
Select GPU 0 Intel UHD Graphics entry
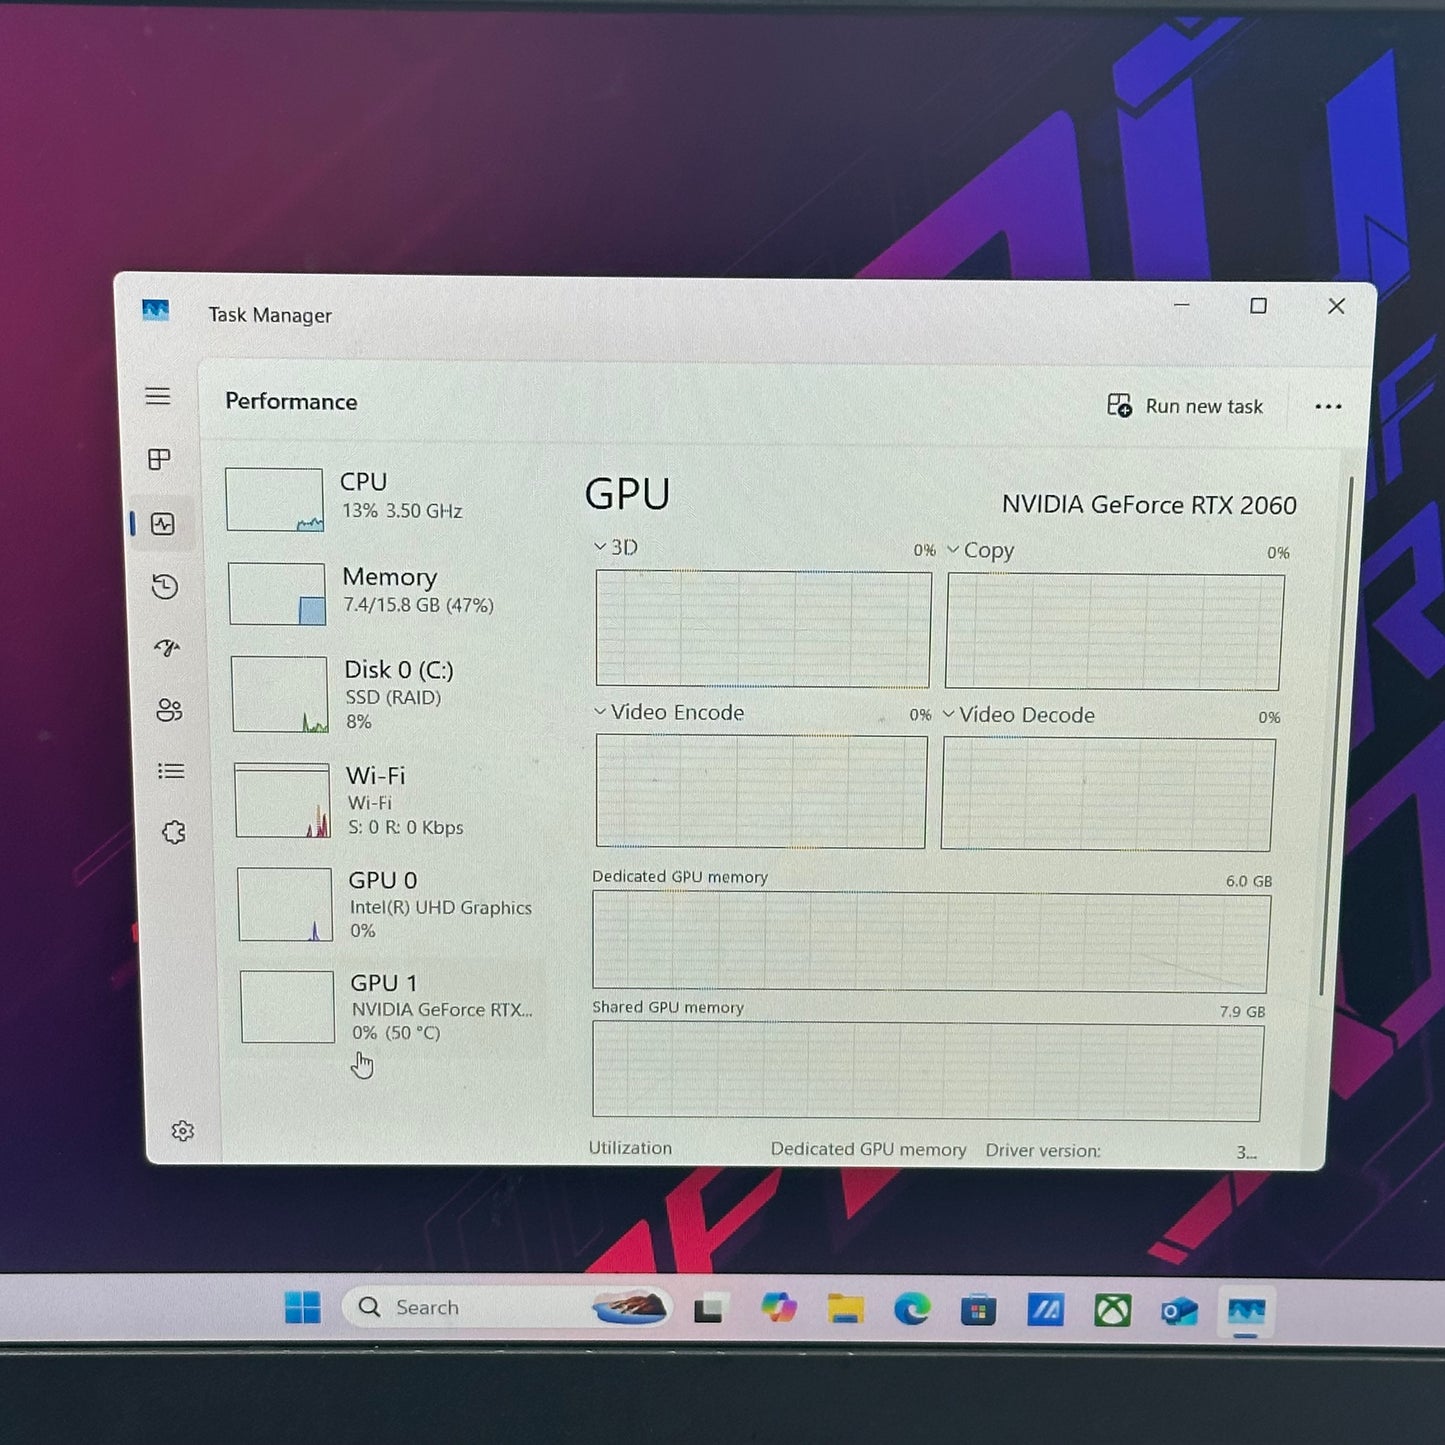point(388,904)
